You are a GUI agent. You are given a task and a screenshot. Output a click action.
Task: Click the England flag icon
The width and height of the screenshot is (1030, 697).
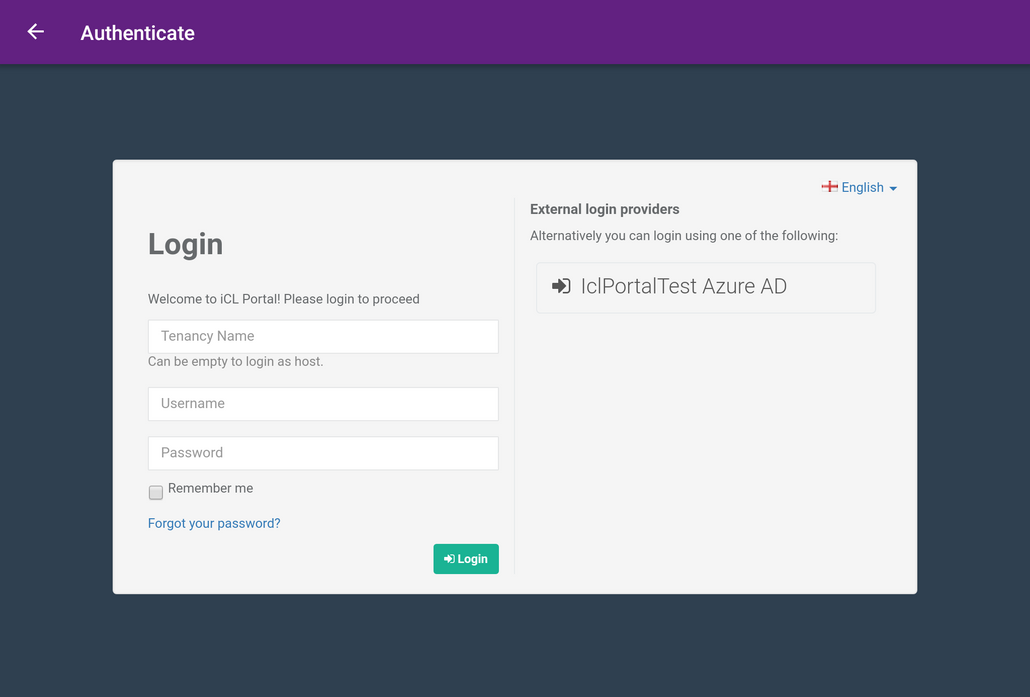(829, 187)
